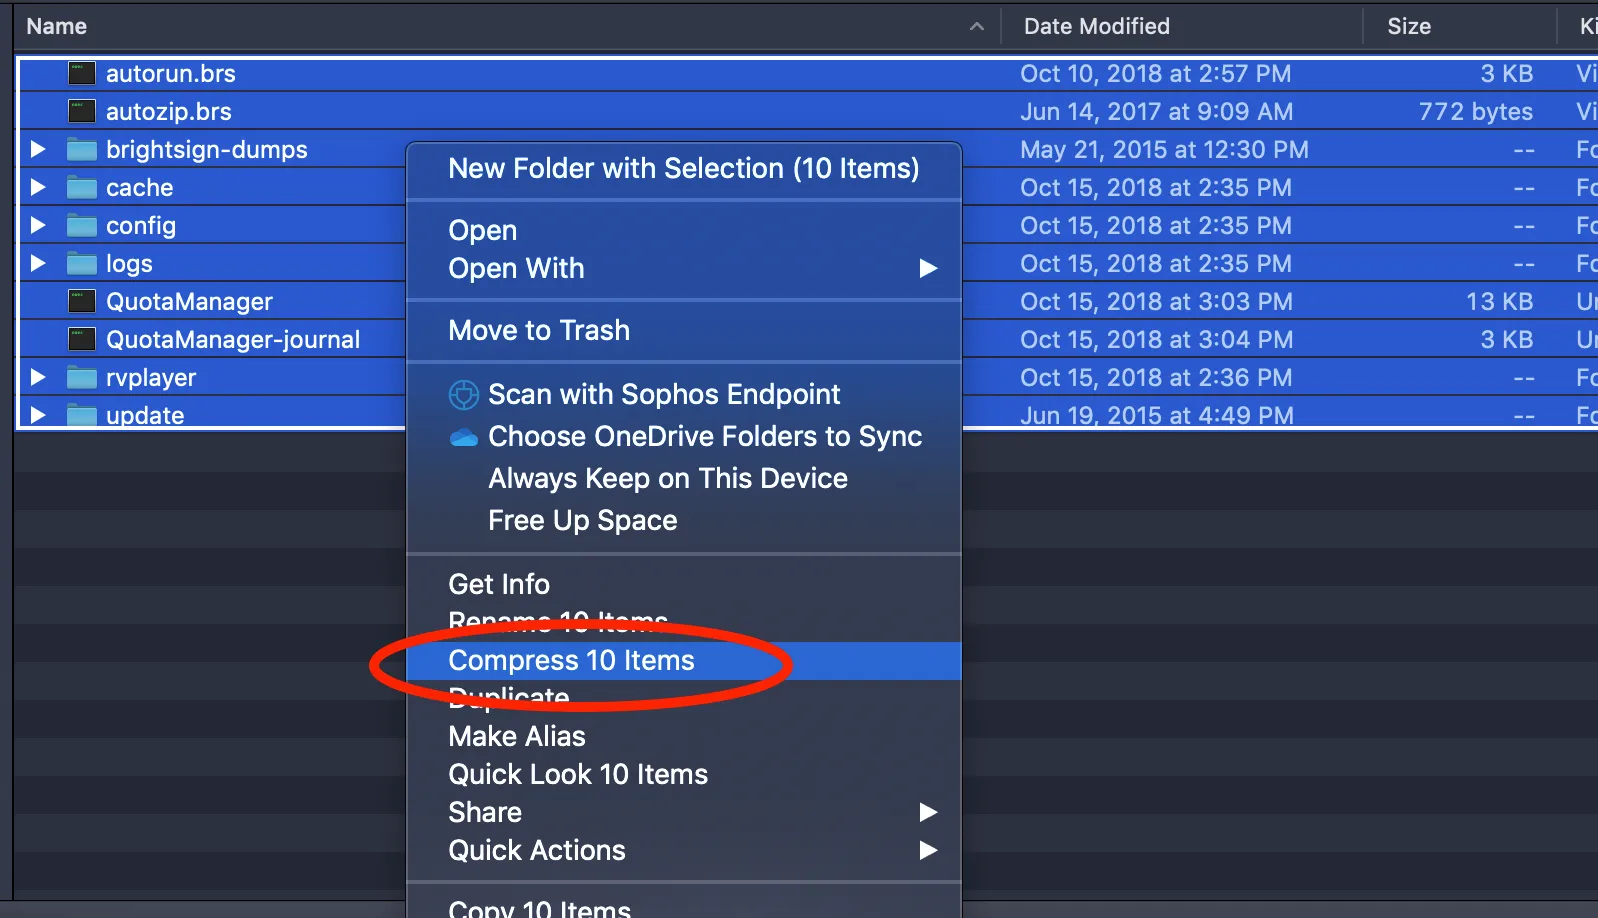Click the QuotaManager file icon
This screenshot has width=1598, height=918.
pos(81,301)
